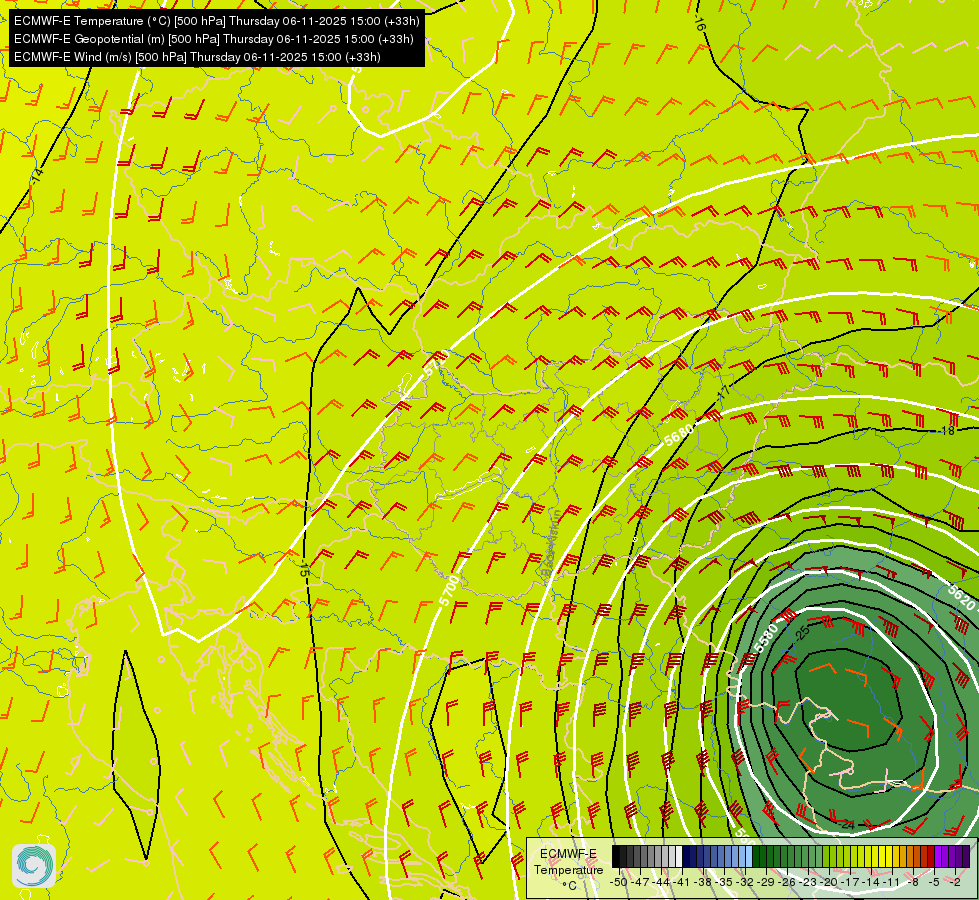Click the -15 isotherm contour label
The image size is (979, 900).
pos(303,568)
